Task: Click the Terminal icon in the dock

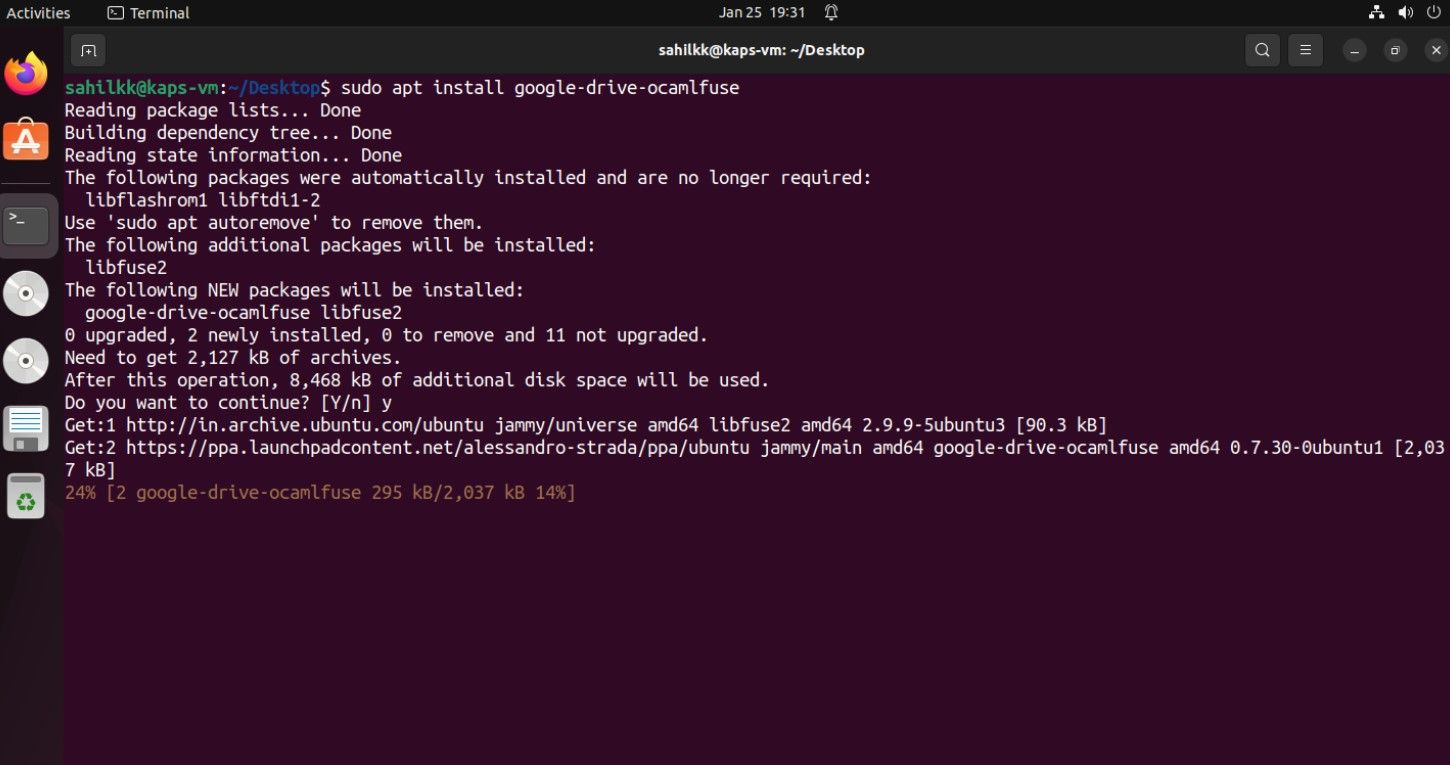Action: click(x=26, y=226)
